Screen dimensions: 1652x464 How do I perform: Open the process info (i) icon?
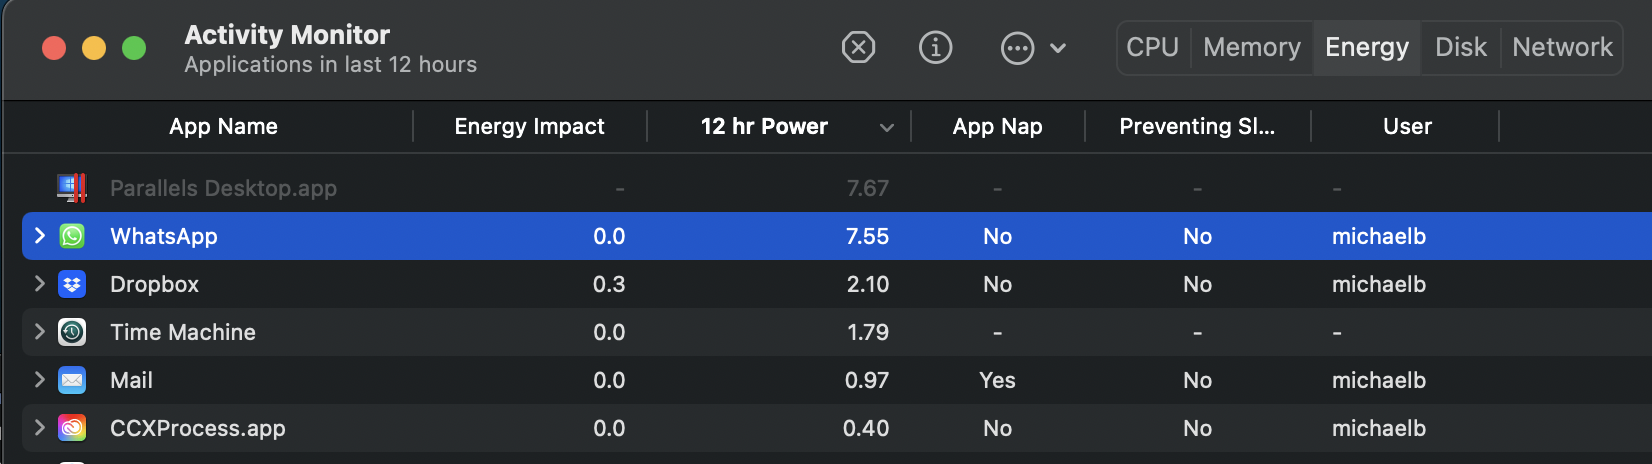(935, 47)
